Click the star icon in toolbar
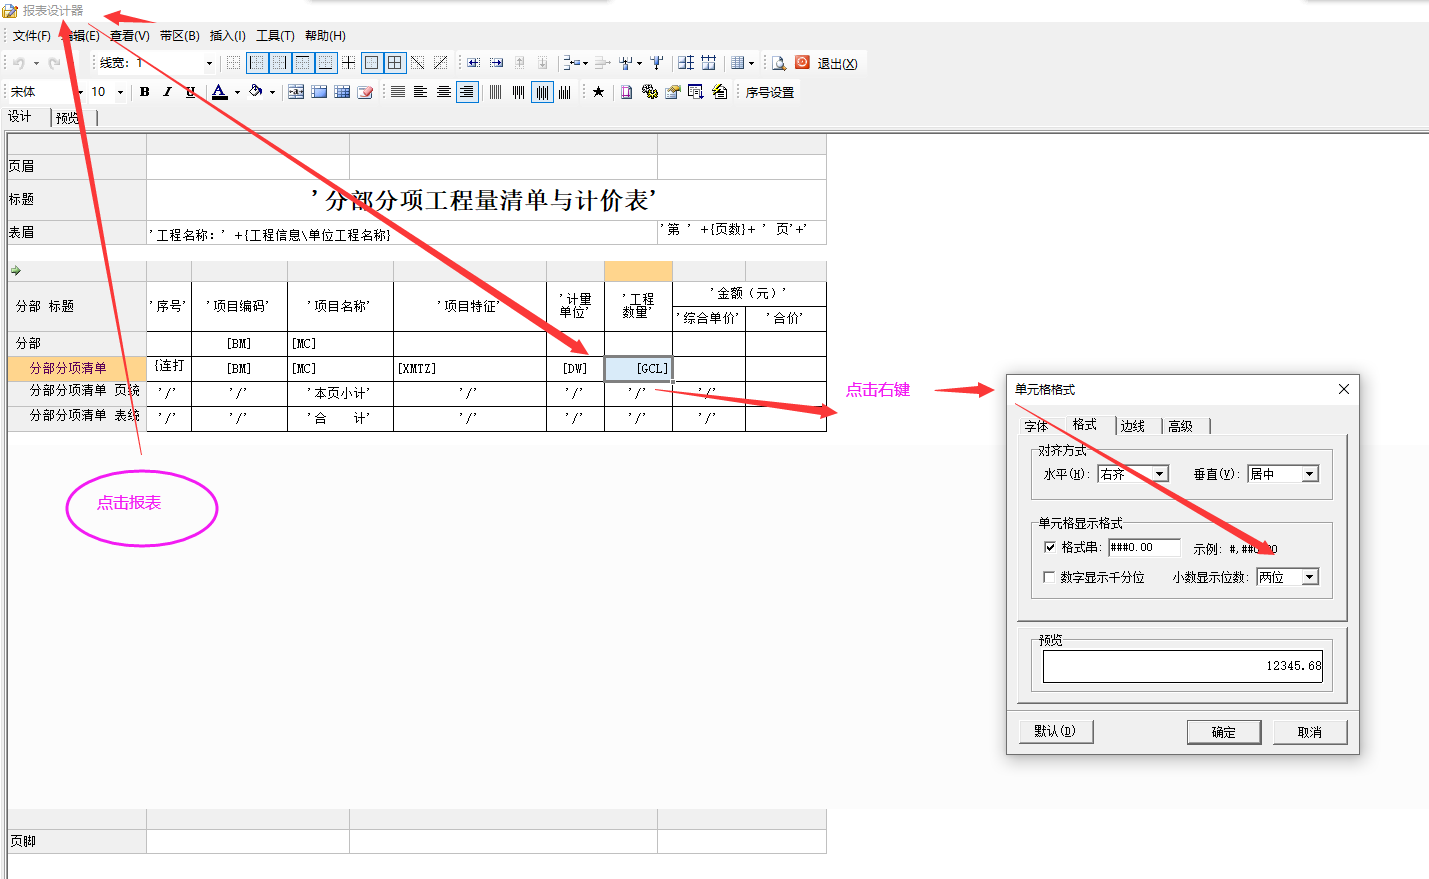This screenshot has width=1429, height=879. pos(598,92)
